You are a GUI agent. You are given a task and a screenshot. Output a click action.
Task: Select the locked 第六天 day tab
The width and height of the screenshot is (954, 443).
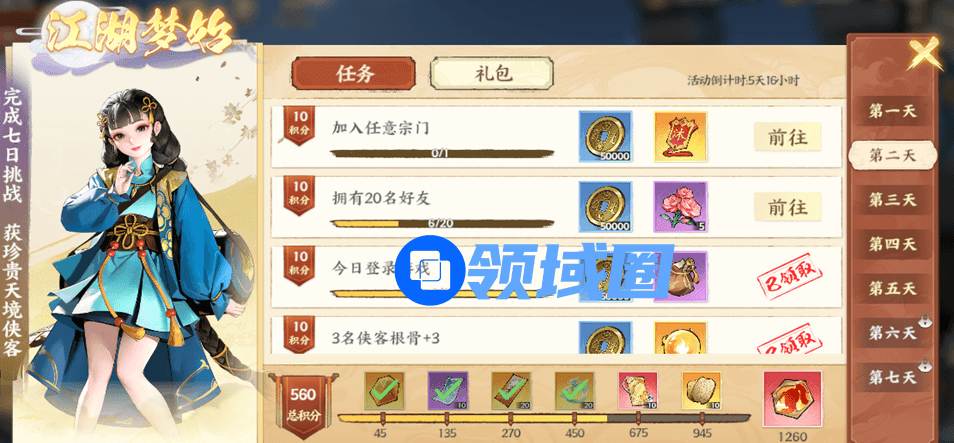pos(892,332)
